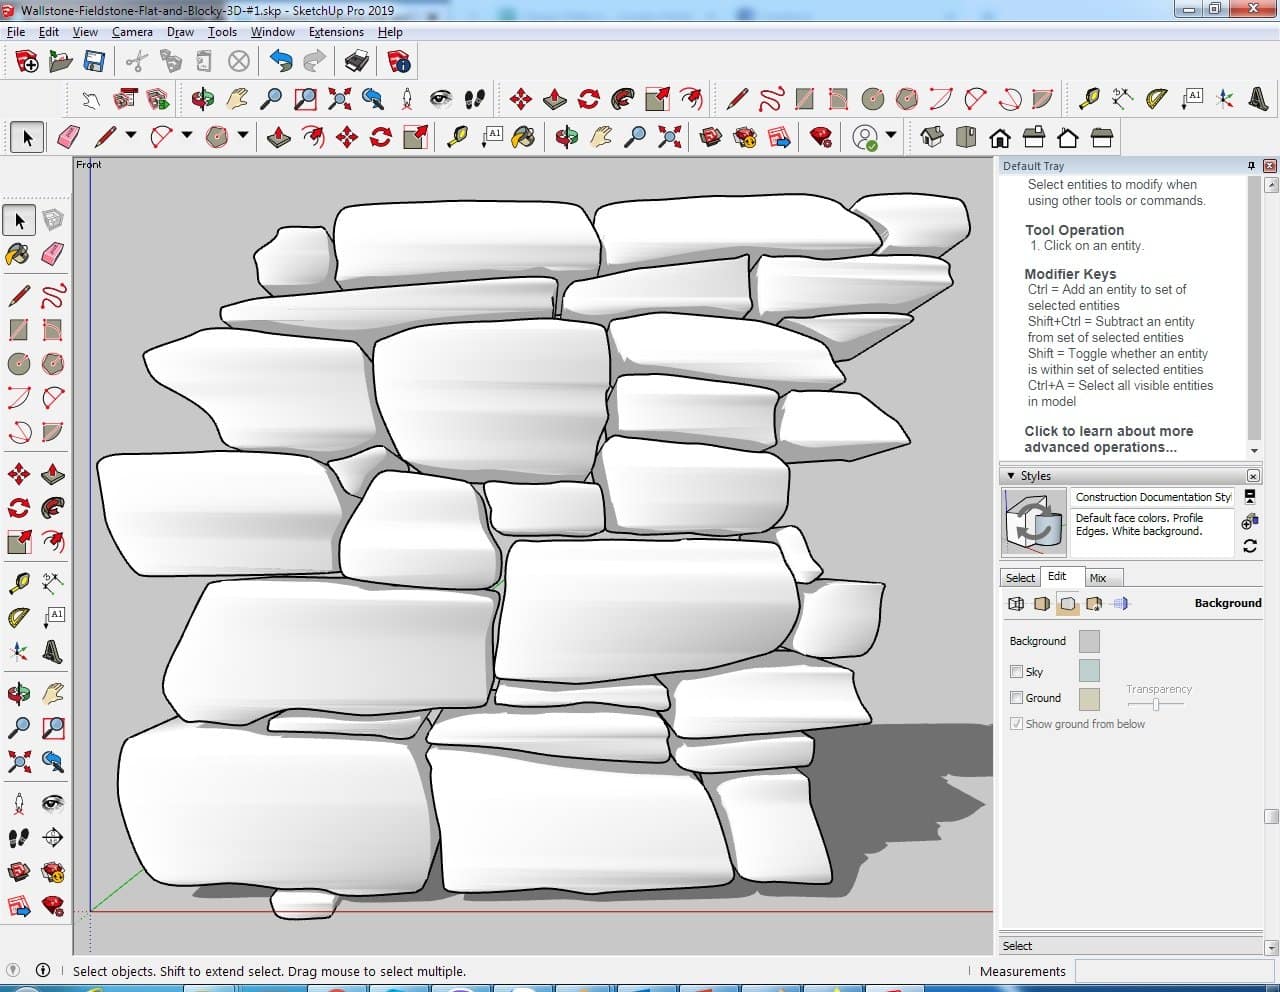
Task: Click the Protractor tool icon in the top toolbar
Action: 1157,98
